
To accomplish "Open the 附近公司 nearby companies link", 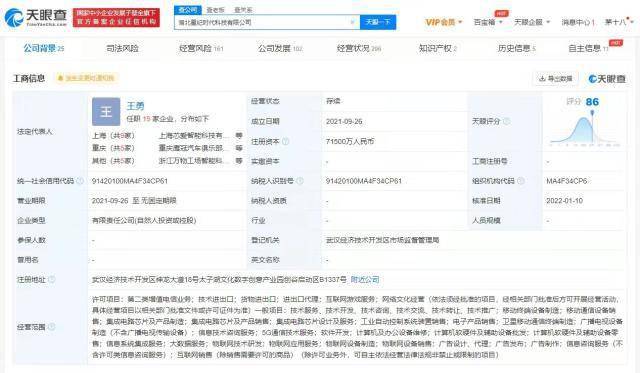I will pos(365,280).
